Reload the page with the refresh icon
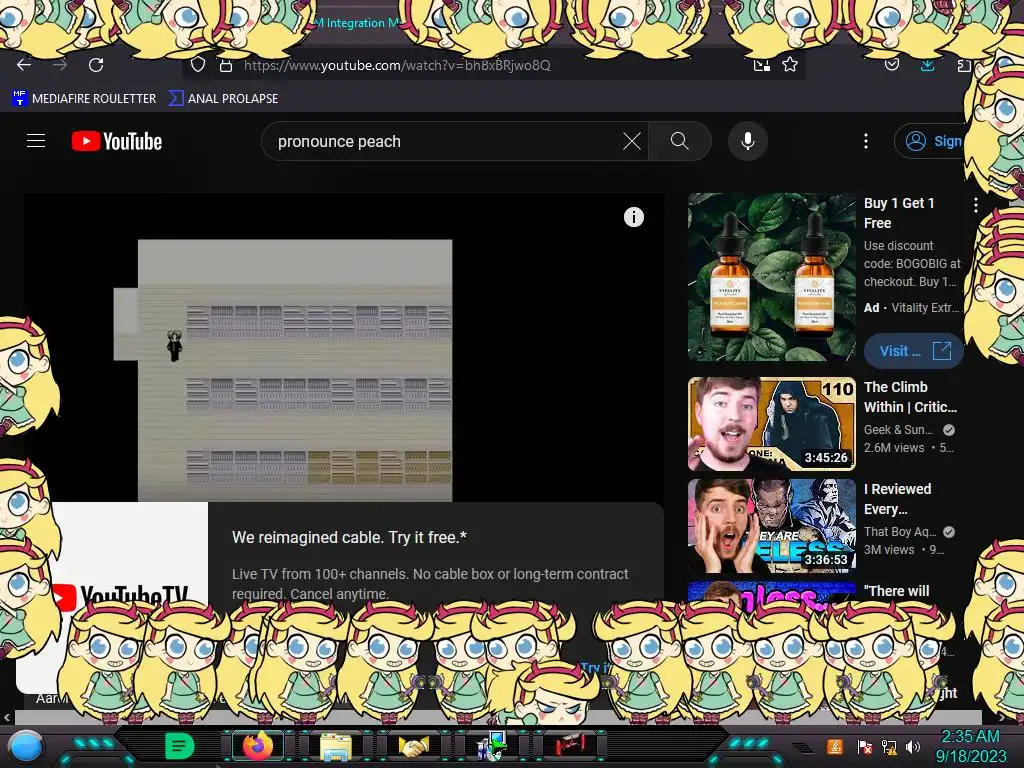 [96, 65]
